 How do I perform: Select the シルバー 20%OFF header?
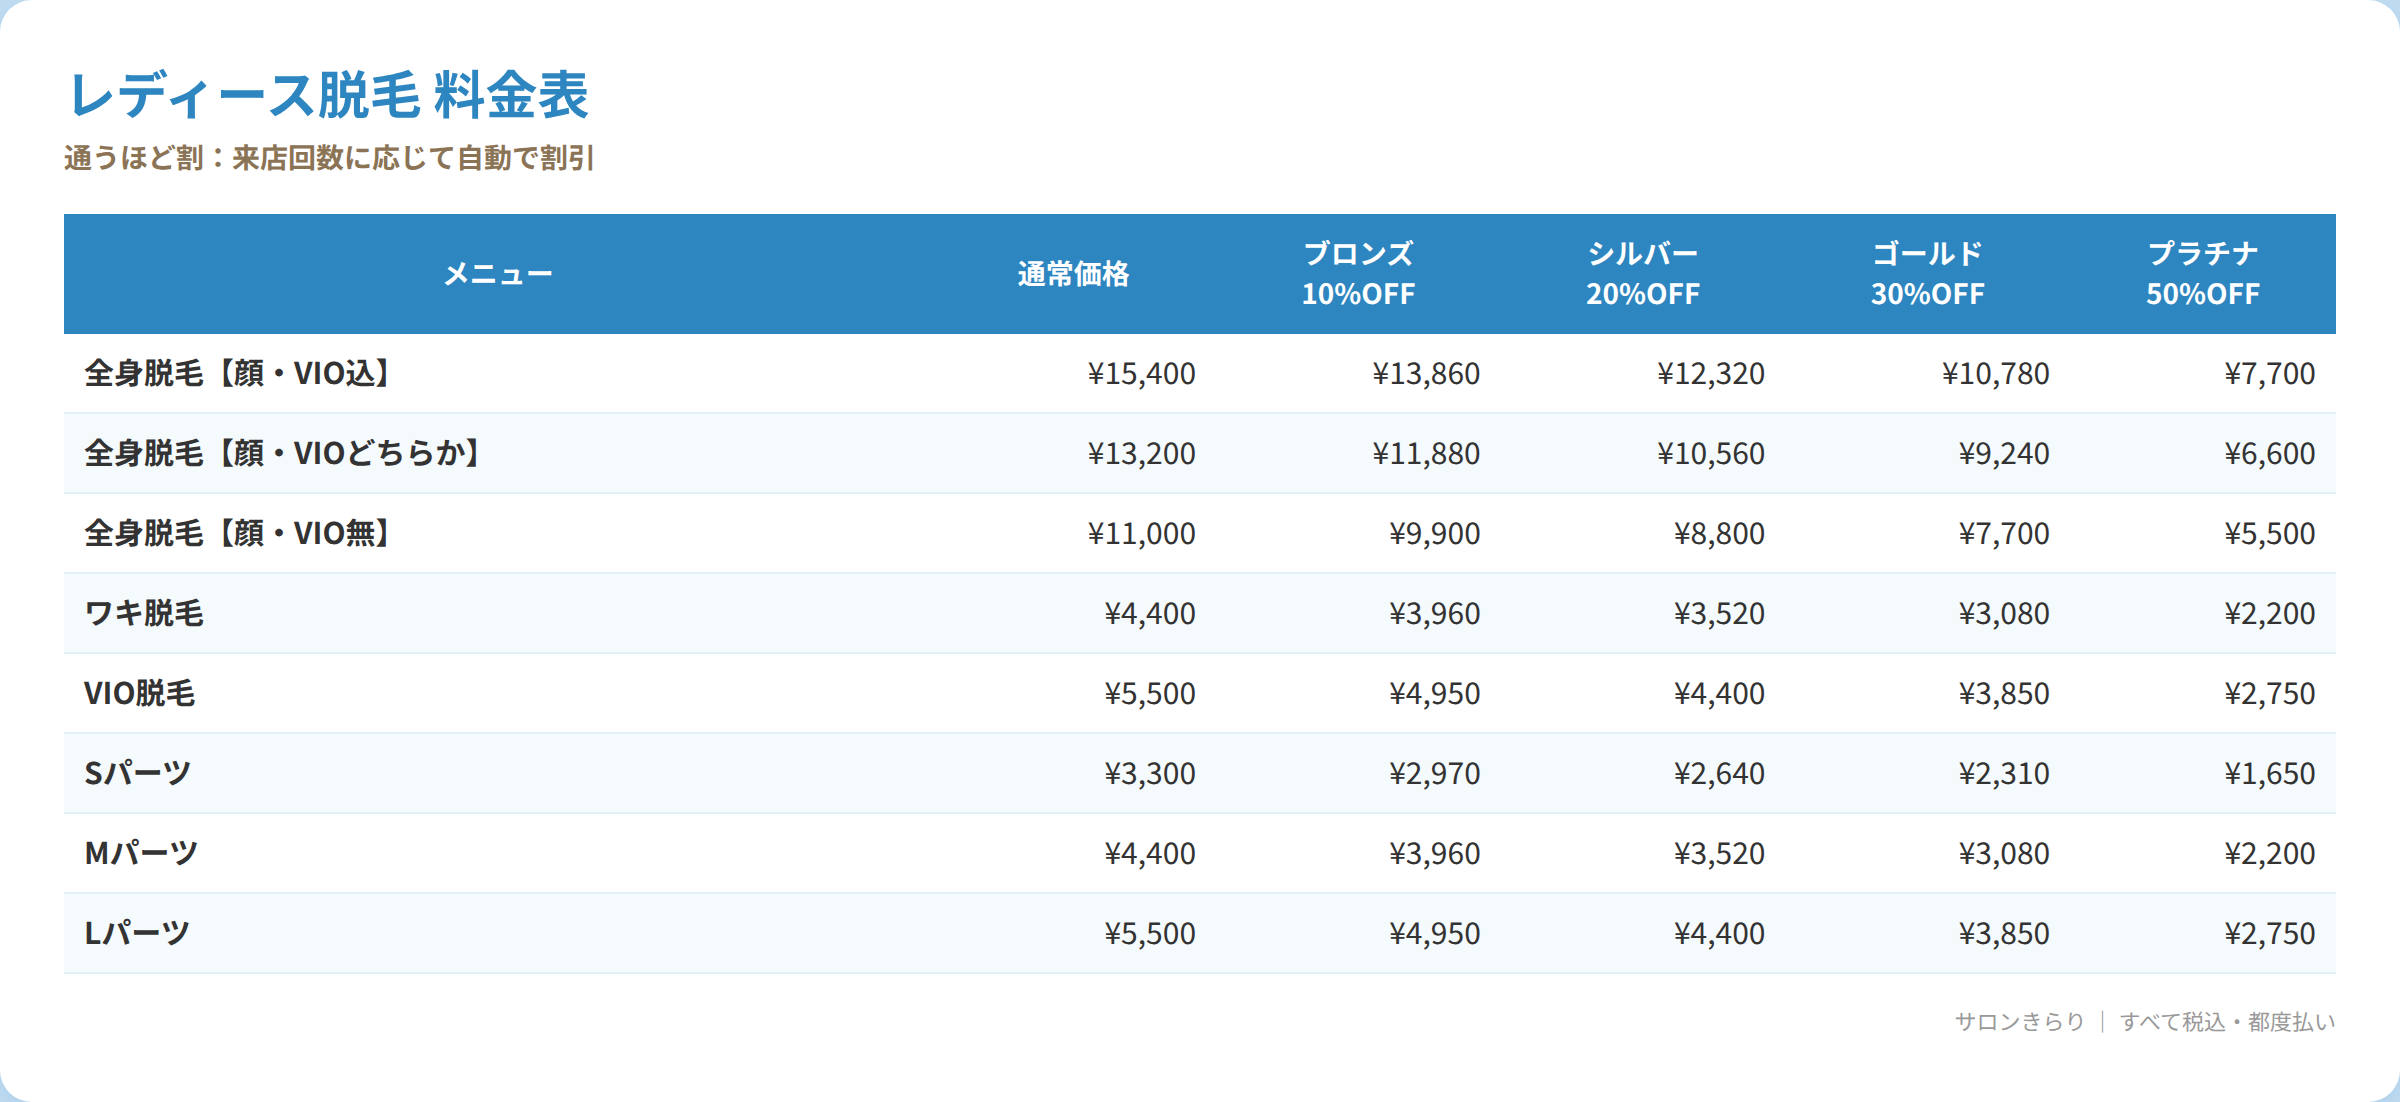[1643, 274]
